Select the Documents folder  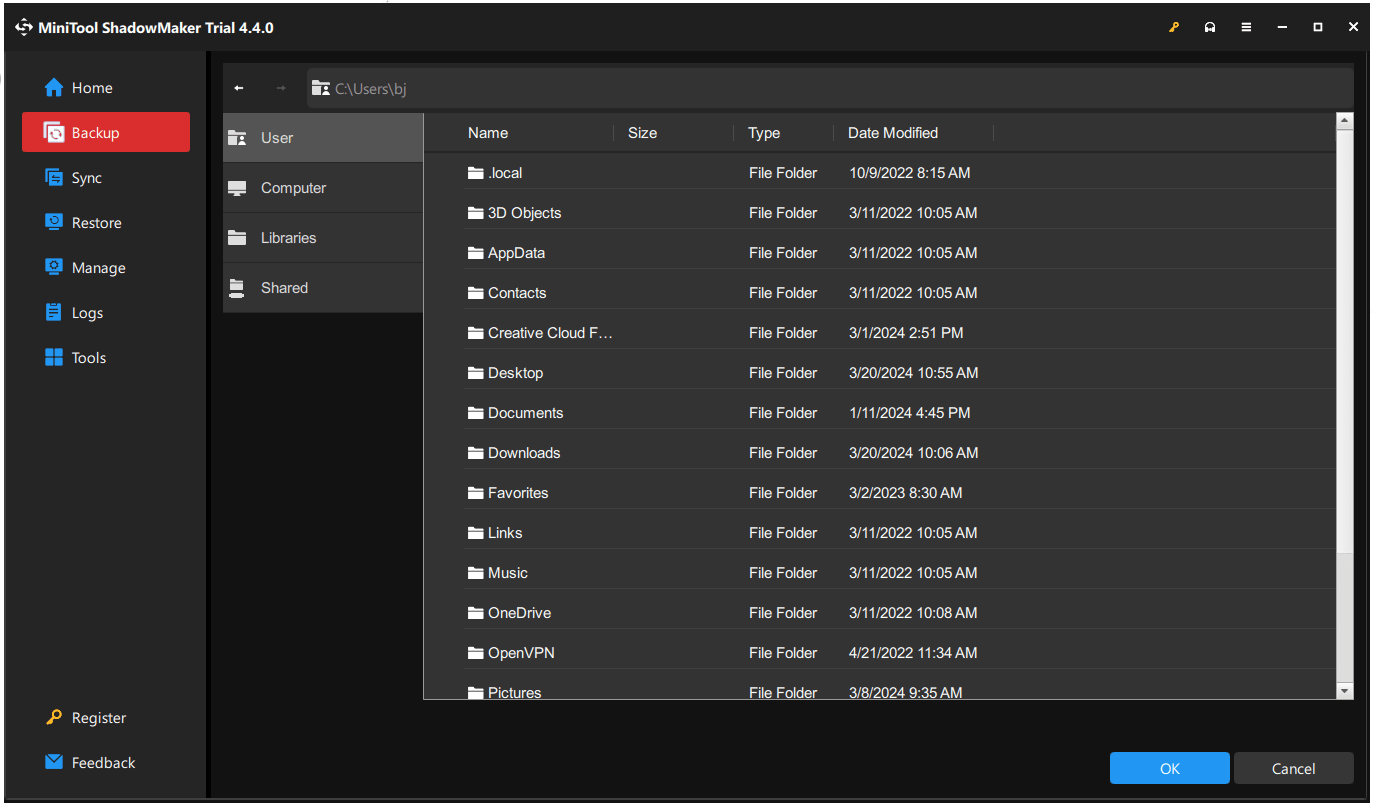pyautogui.click(x=524, y=412)
